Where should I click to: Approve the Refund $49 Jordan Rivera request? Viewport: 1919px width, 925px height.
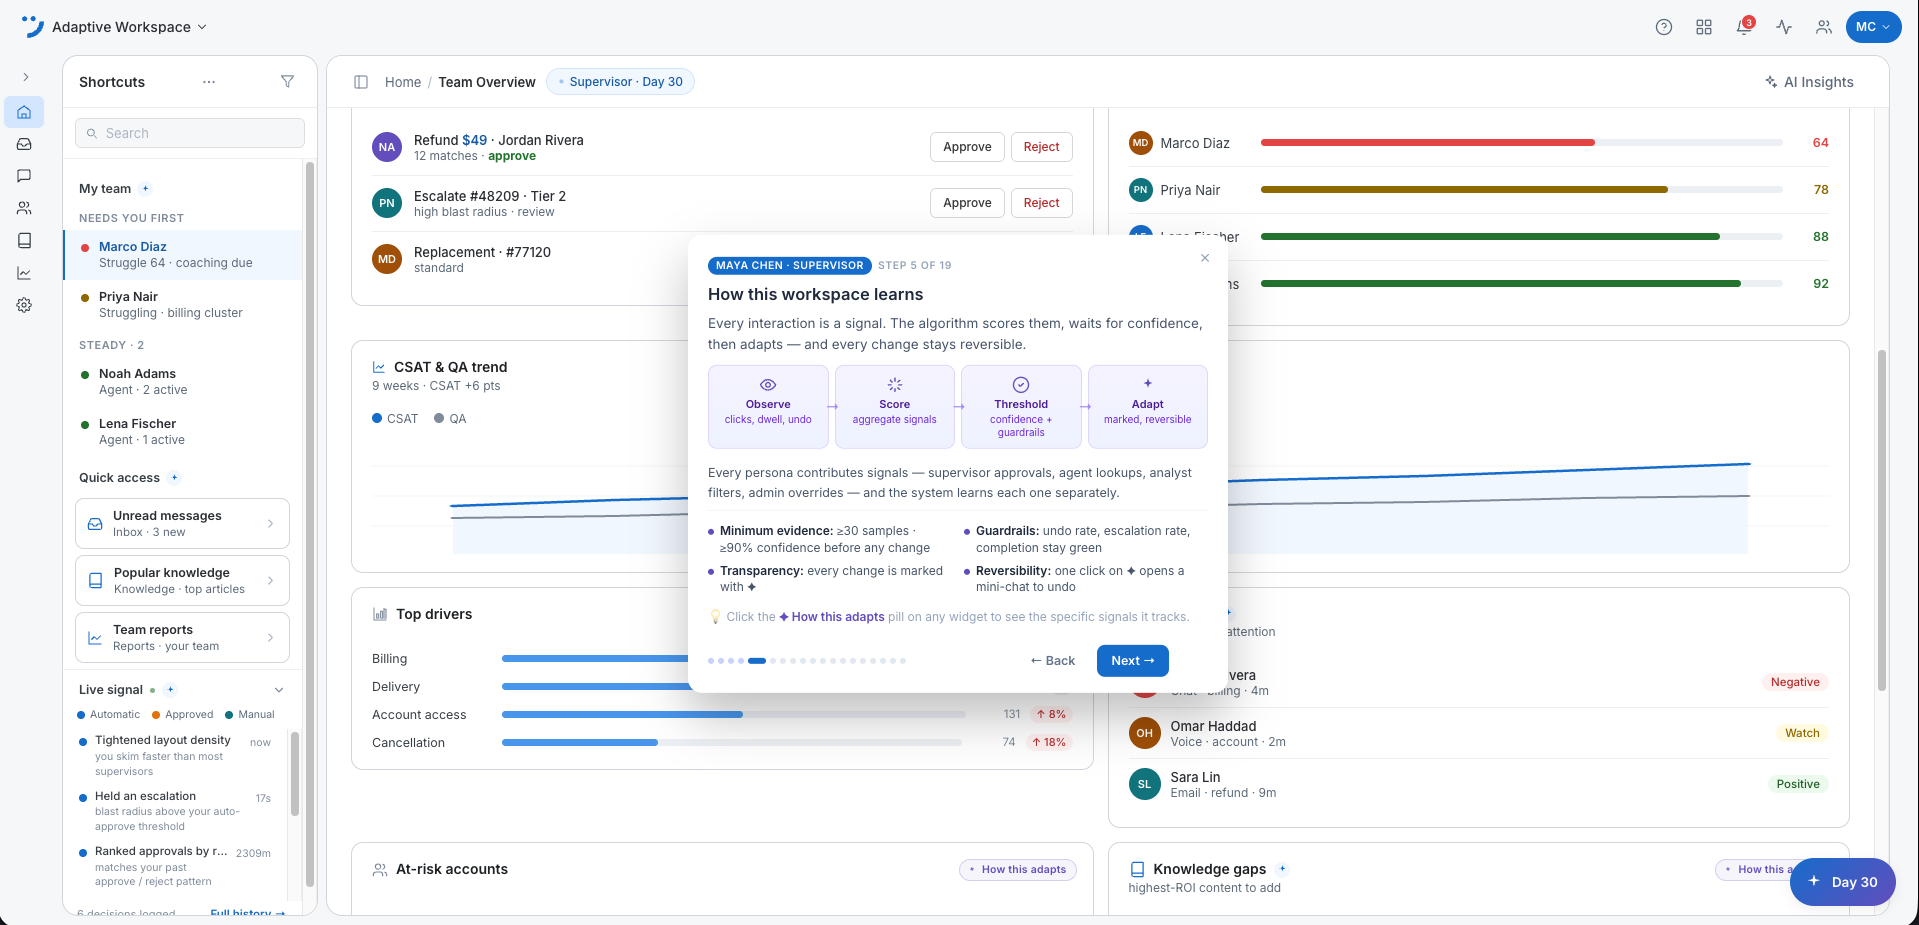point(967,147)
